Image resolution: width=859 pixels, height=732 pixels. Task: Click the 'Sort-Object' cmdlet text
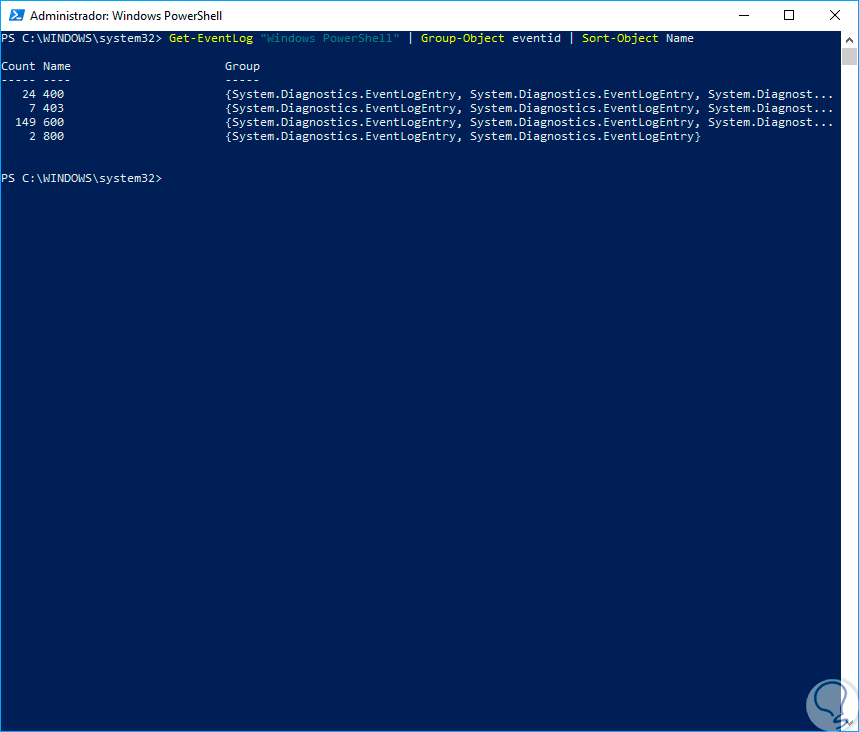(x=620, y=38)
